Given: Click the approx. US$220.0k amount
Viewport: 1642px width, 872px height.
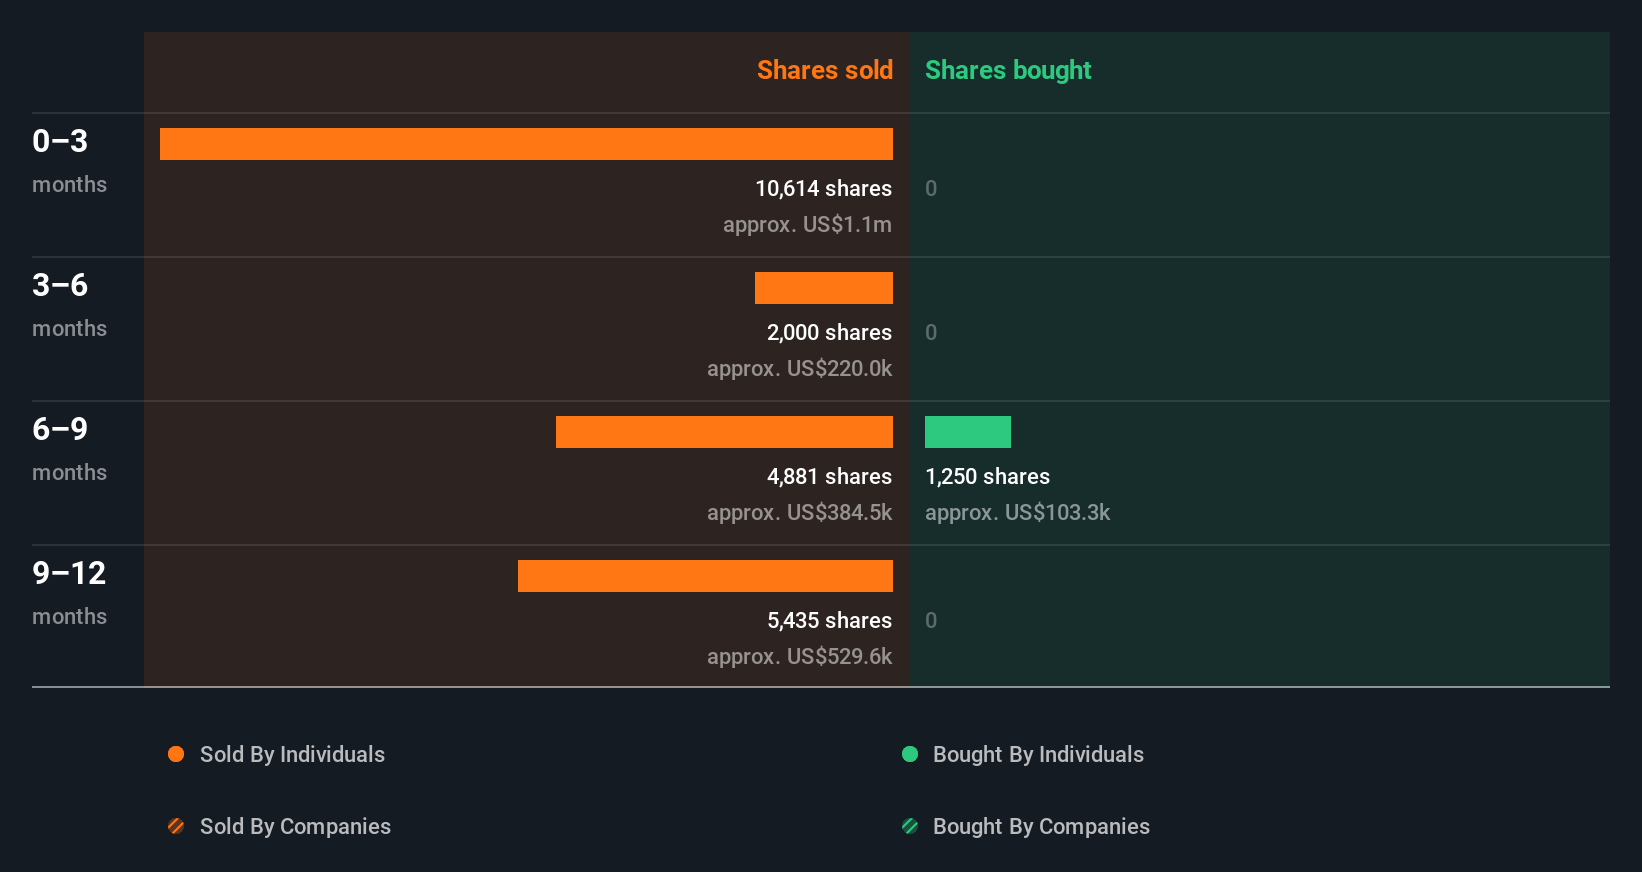Looking at the screenshot, I should (799, 369).
